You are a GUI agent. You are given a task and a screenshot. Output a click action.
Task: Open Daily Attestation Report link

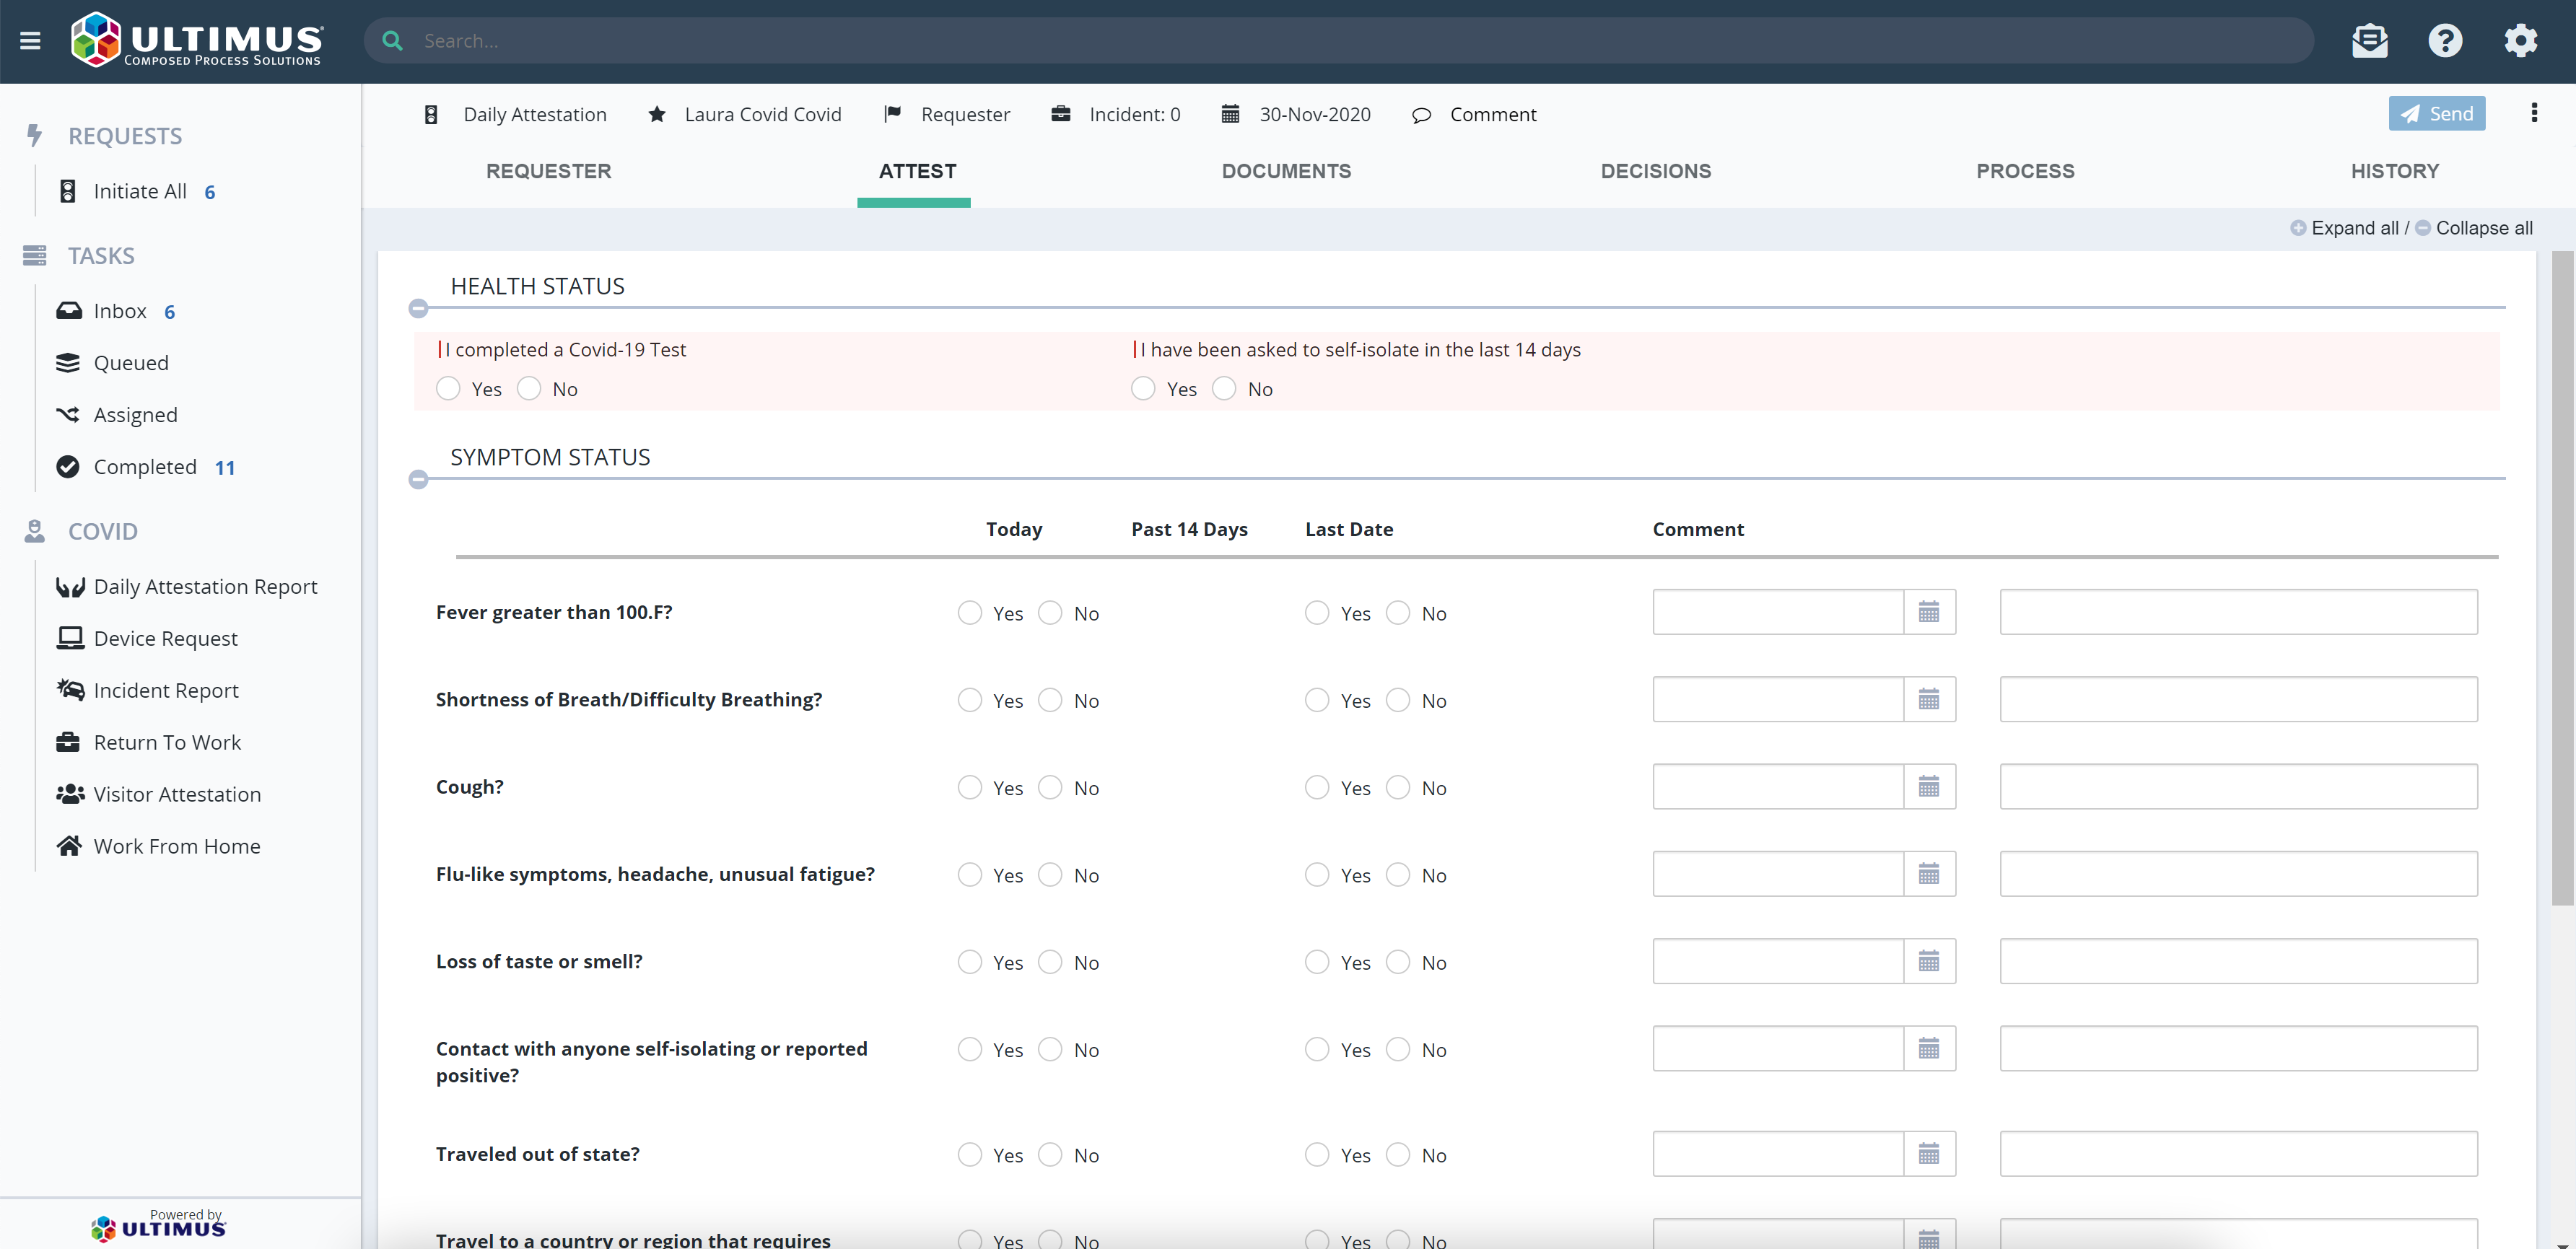pos(205,587)
